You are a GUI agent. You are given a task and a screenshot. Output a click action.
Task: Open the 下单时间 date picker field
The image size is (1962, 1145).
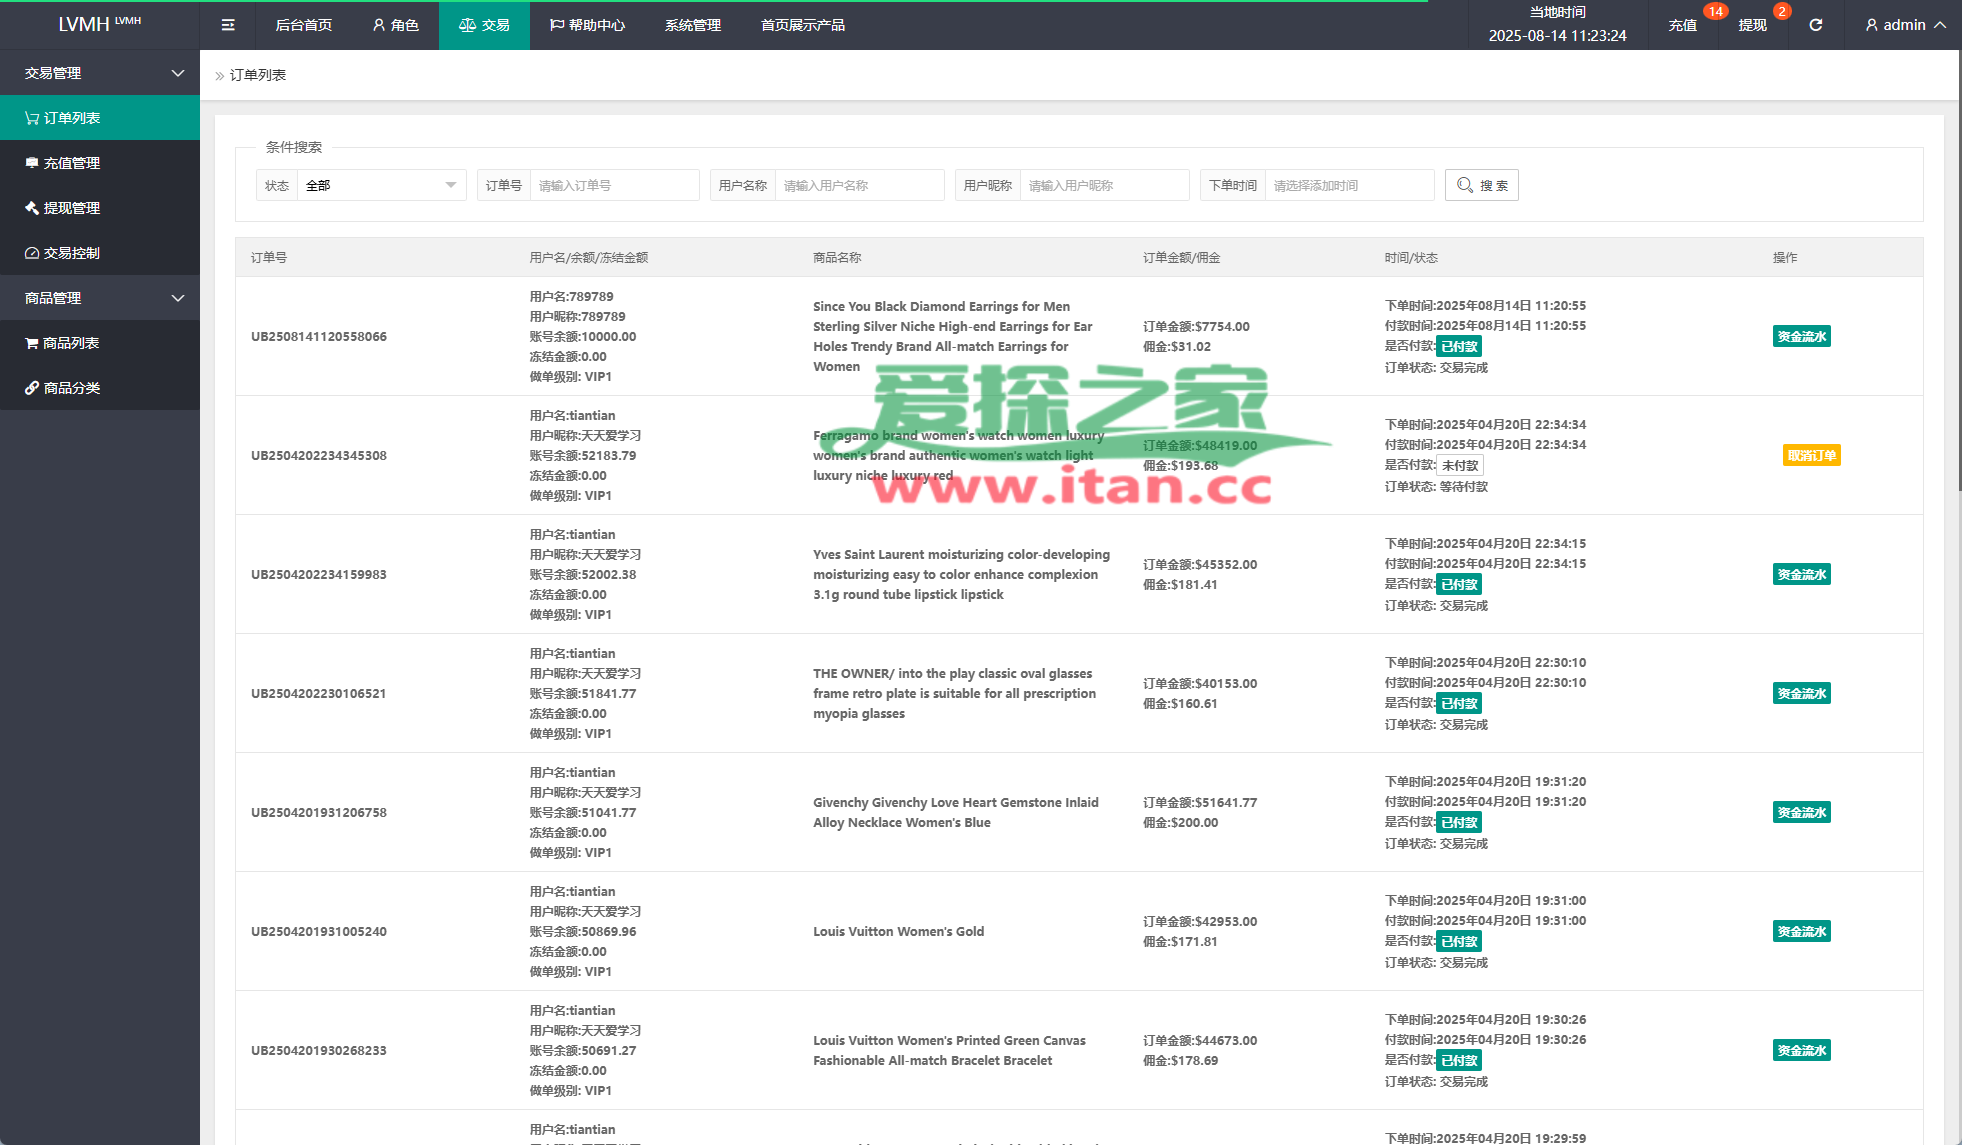tap(1349, 185)
